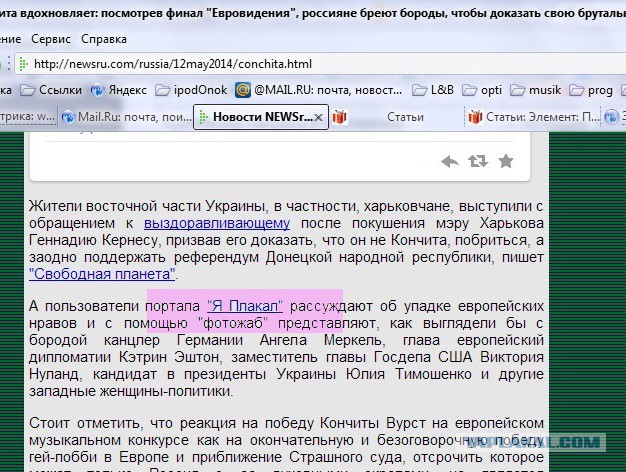
Task: Switch to the Статьи: Элемент tab
Action: (533, 117)
